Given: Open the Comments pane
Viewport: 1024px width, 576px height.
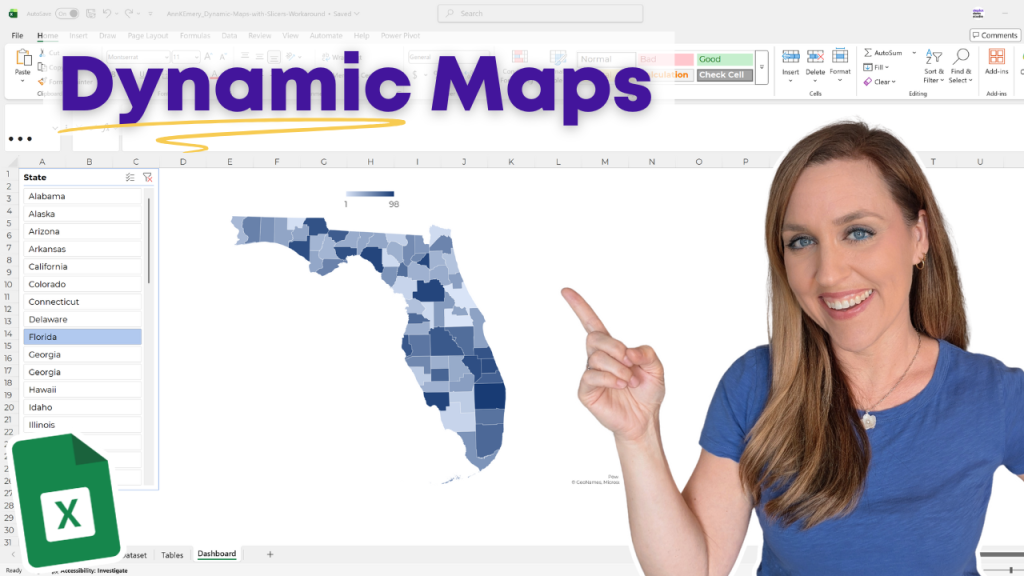Looking at the screenshot, I should 994,35.
